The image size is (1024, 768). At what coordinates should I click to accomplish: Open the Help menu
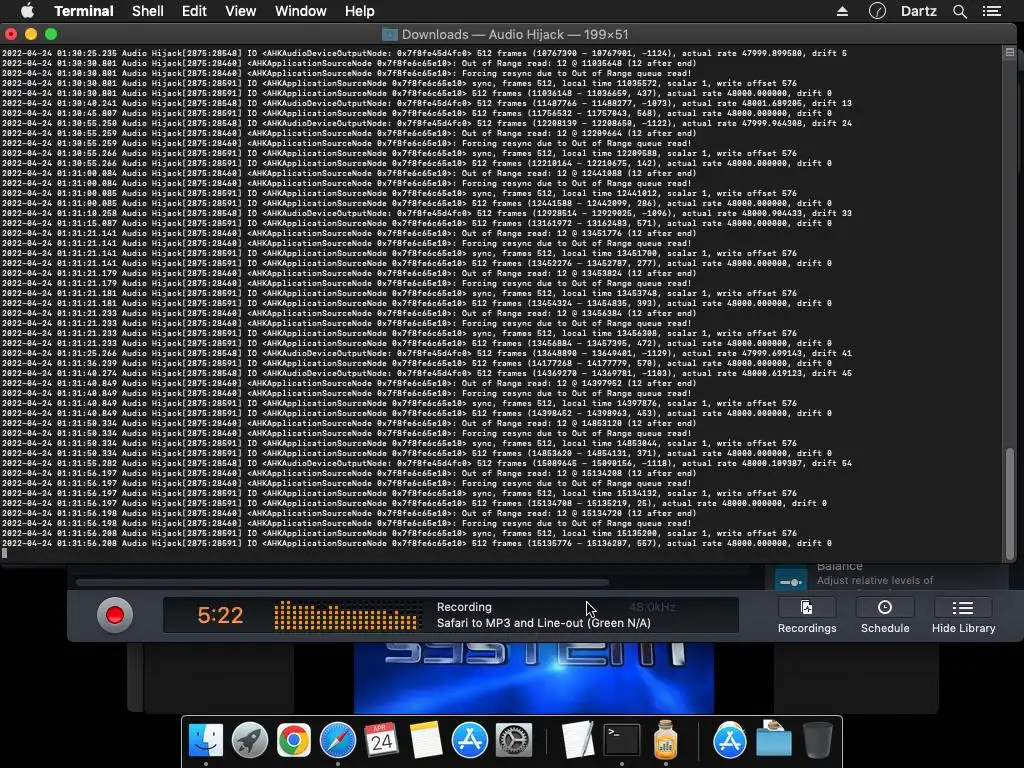tap(359, 11)
